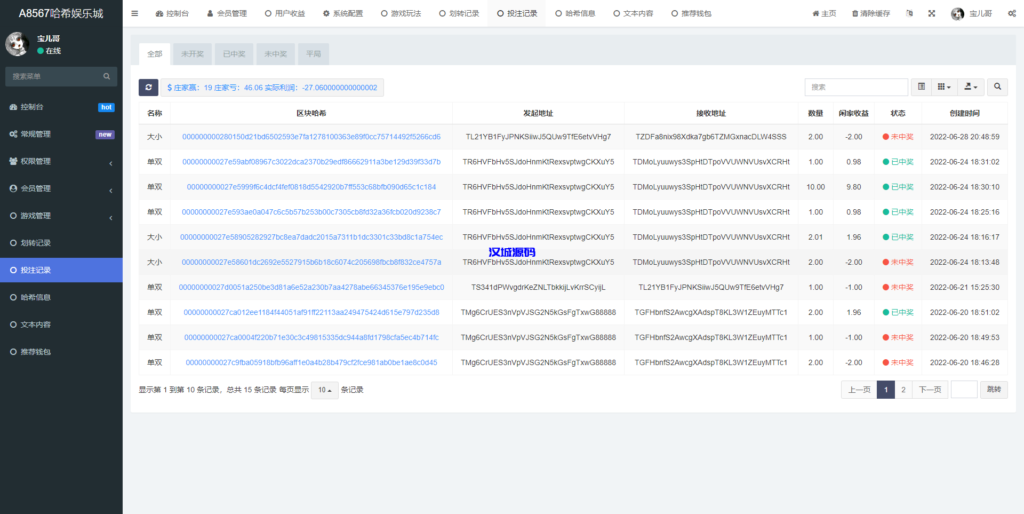The width and height of the screenshot is (1024, 514).
Task: Toggle table card view icon
Action: pos(921,86)
